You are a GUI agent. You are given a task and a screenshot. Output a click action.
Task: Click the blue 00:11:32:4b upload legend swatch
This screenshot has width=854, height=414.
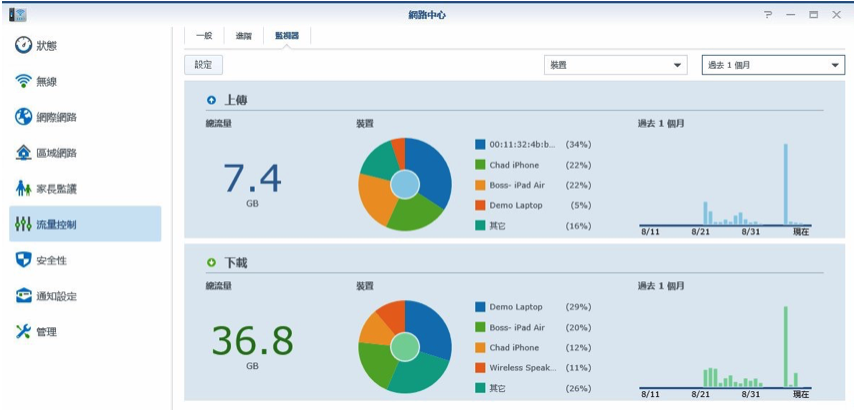(480, 144)
